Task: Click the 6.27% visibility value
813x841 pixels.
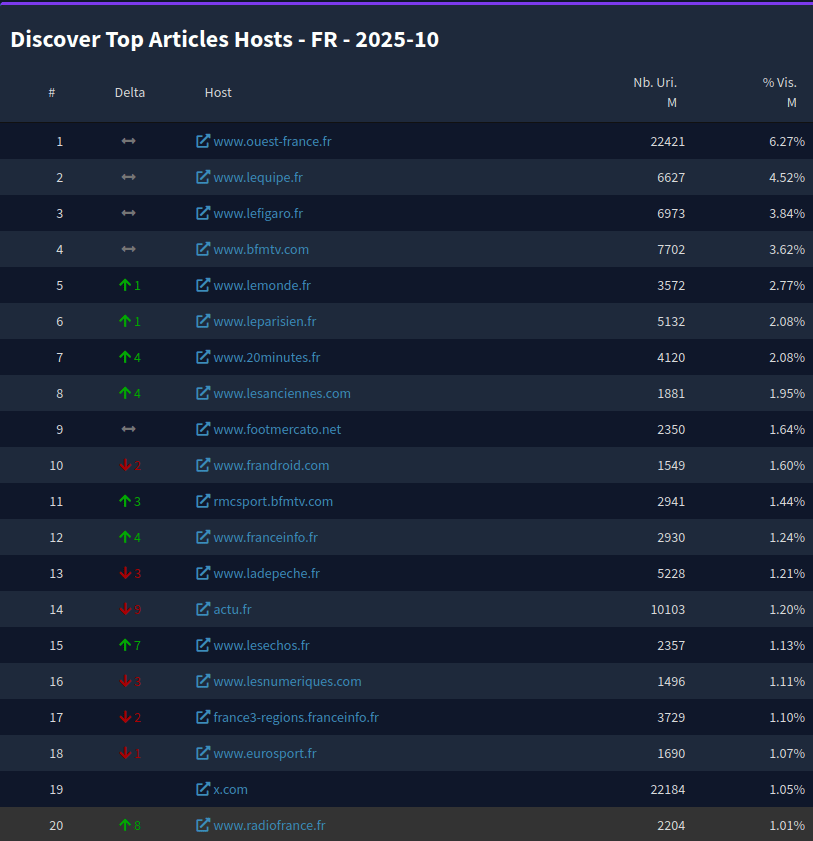Action: (787, 142)
